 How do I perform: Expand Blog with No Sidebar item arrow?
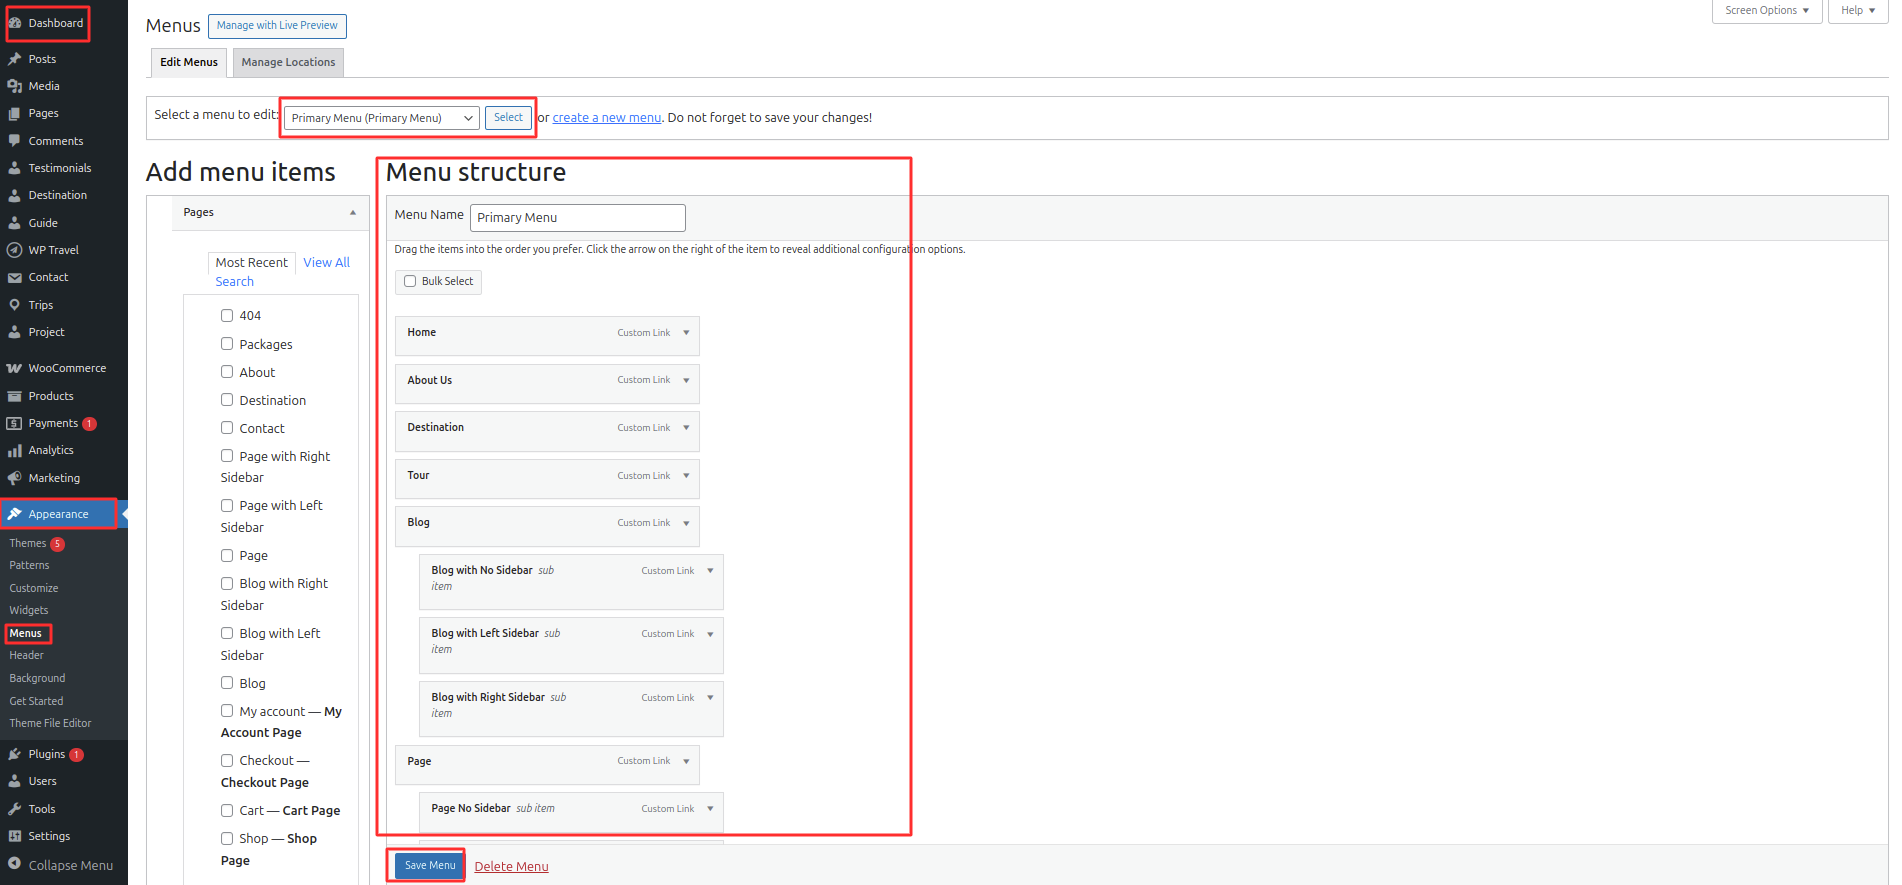[x=710, y=571]
